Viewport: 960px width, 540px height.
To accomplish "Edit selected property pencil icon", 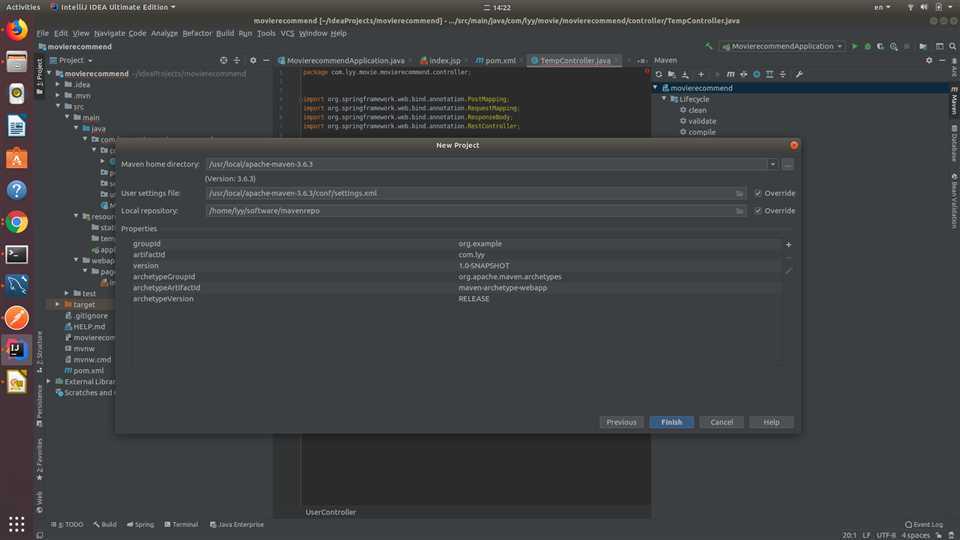I will pos(789,271).
